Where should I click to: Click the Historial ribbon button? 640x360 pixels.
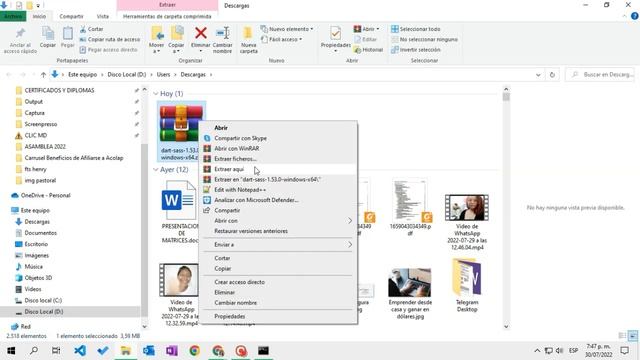pyautogui.click(x=368, y=49)
